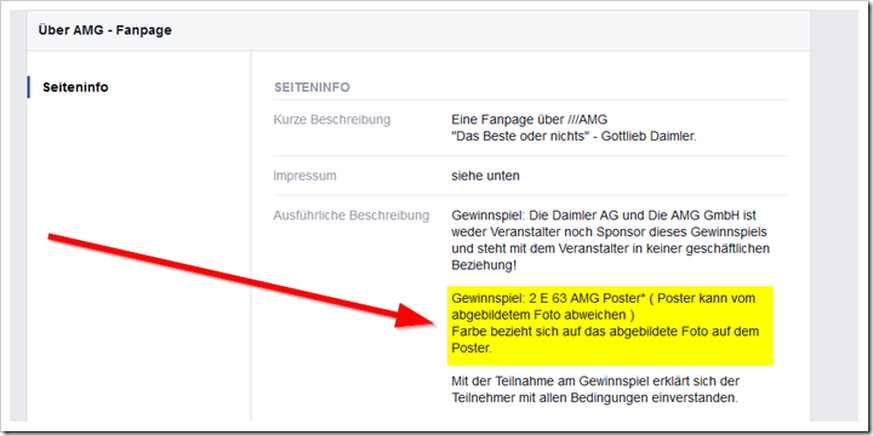
Task: Select the Seiteninfo sidebar tab
Action: click(75, 87)
